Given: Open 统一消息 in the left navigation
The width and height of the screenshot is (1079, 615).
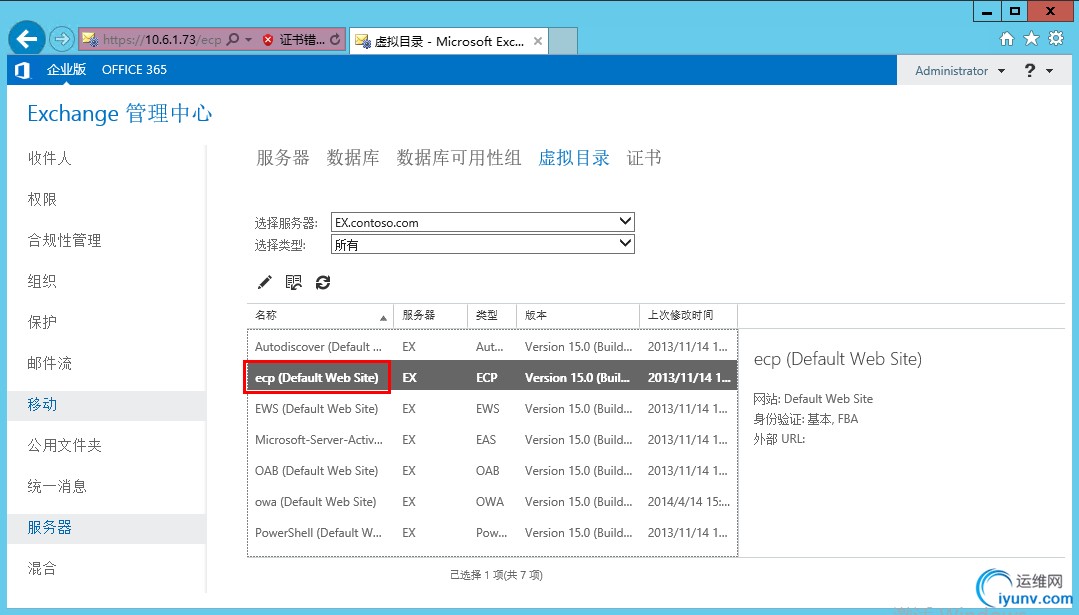Looking at the screenshot, I should (57, 486).
